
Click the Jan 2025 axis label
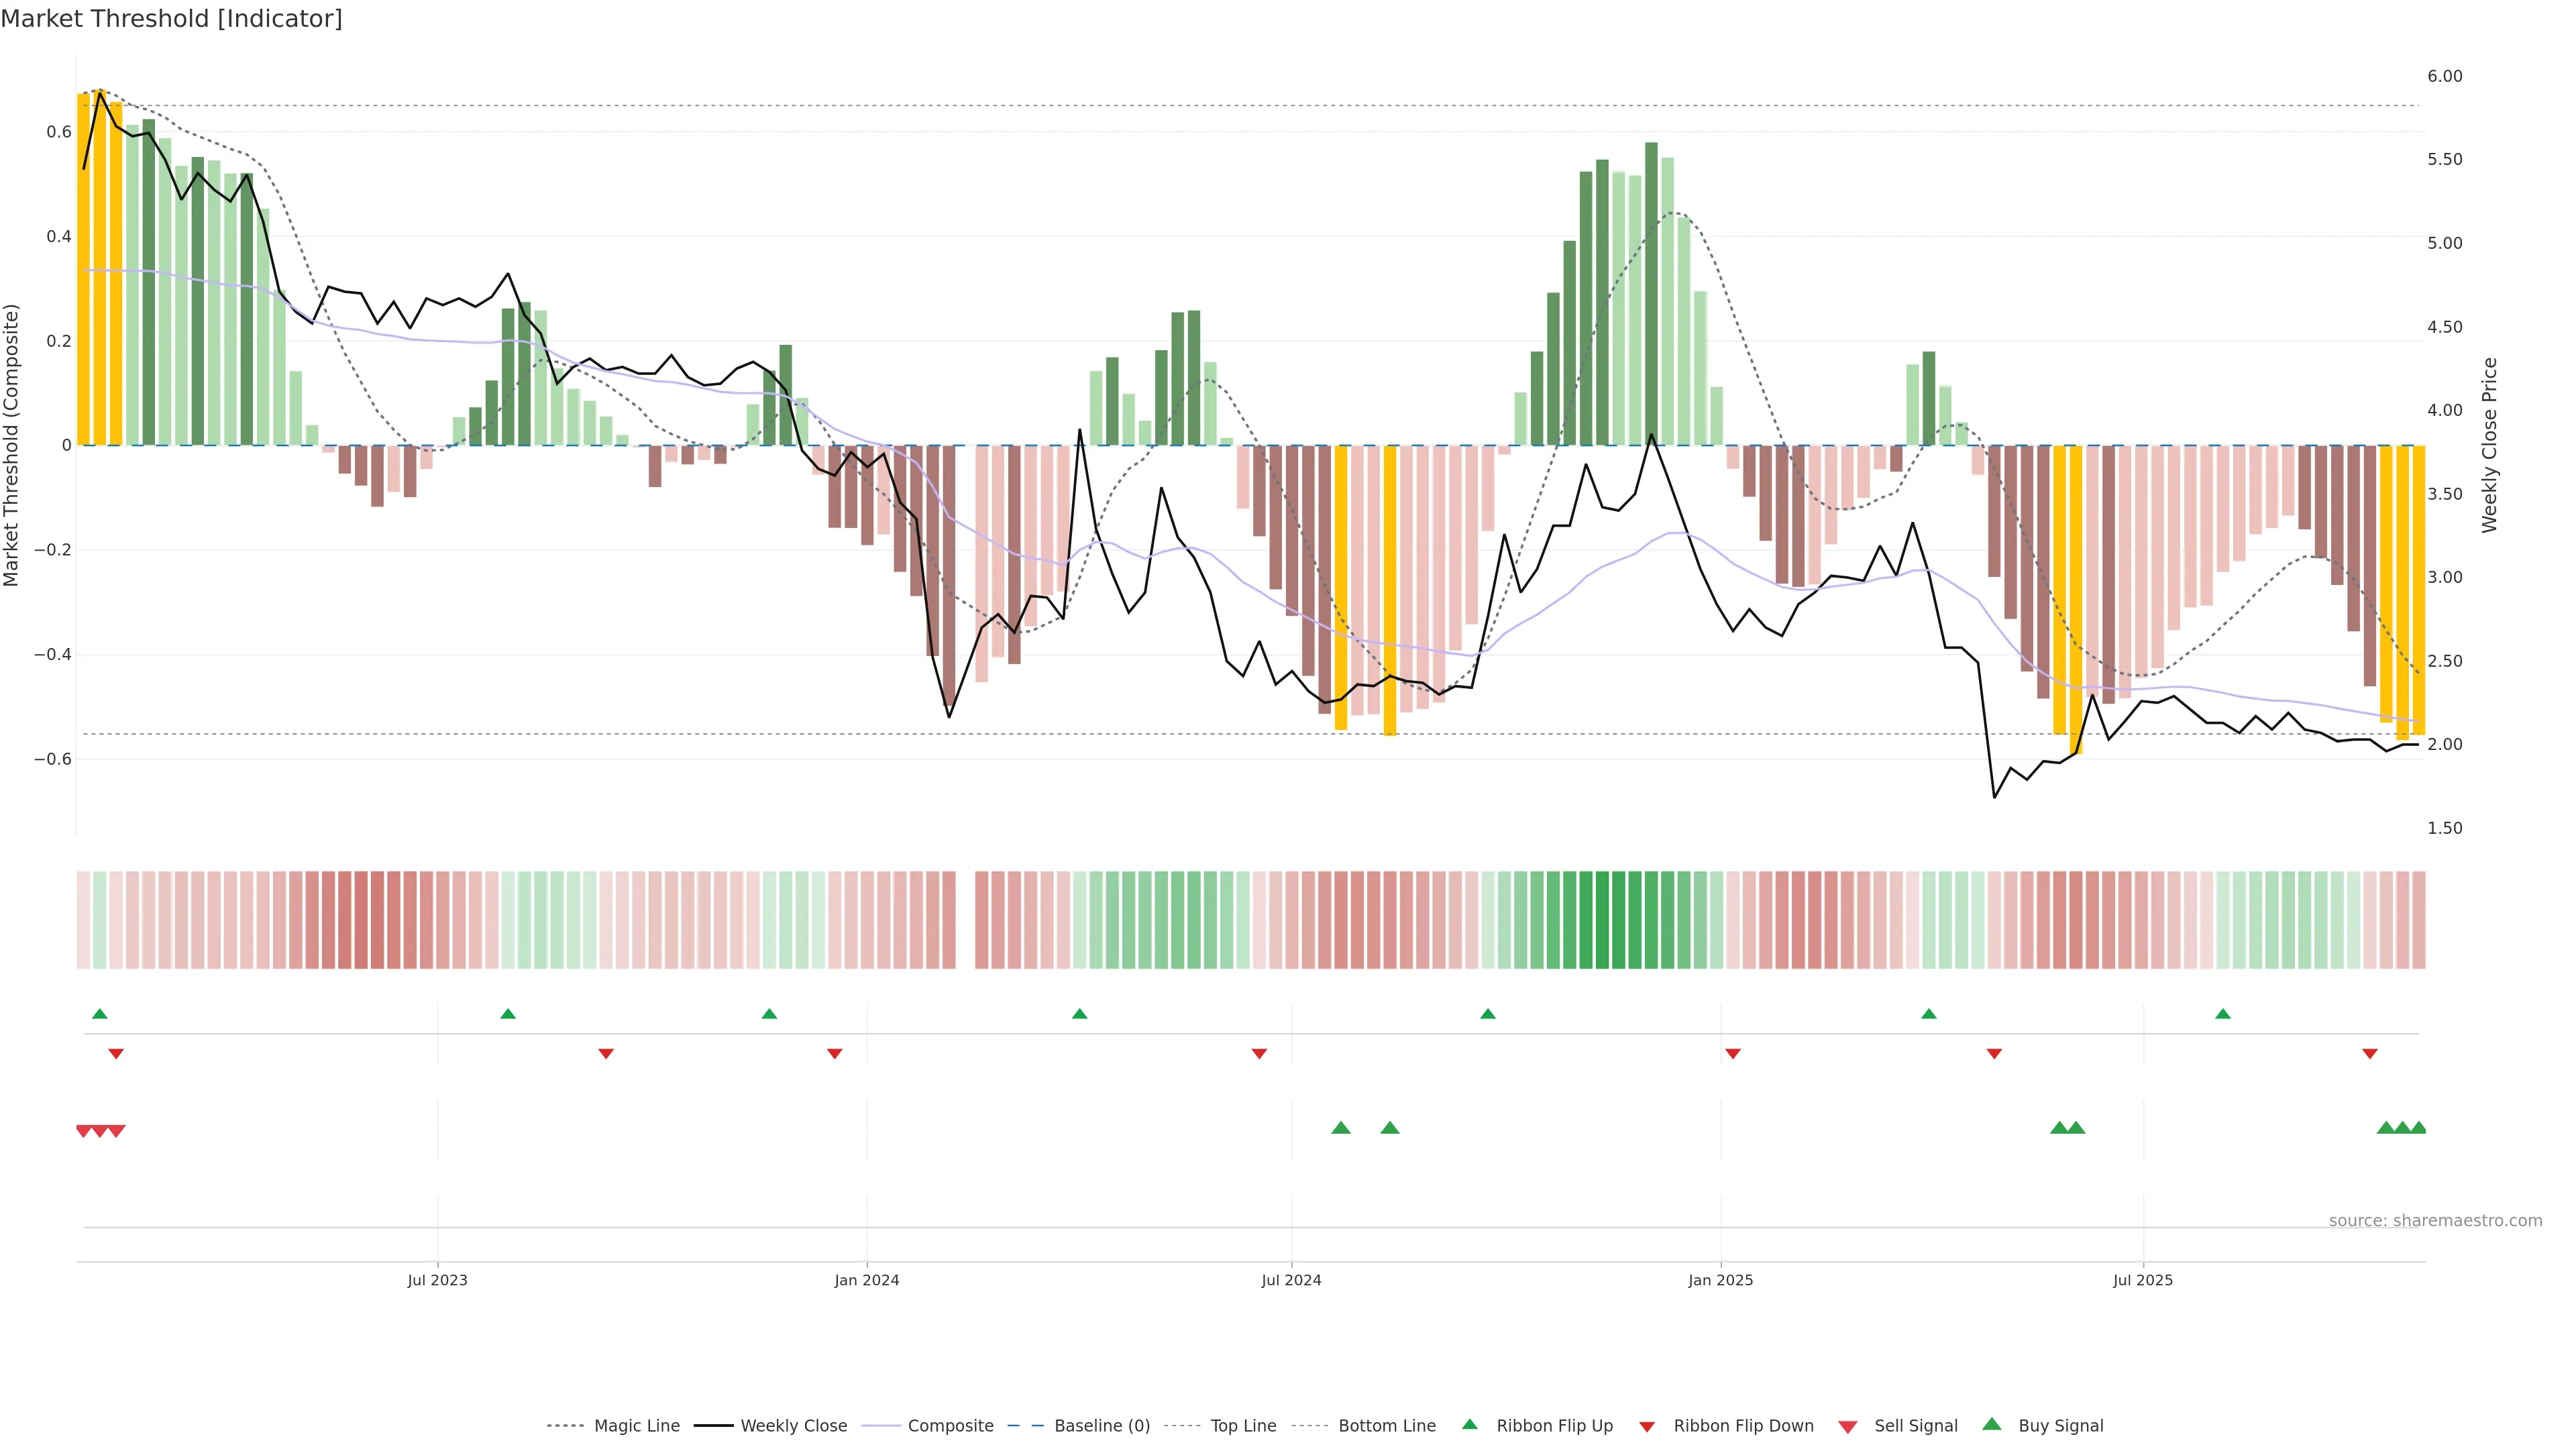point(1720,1280)
